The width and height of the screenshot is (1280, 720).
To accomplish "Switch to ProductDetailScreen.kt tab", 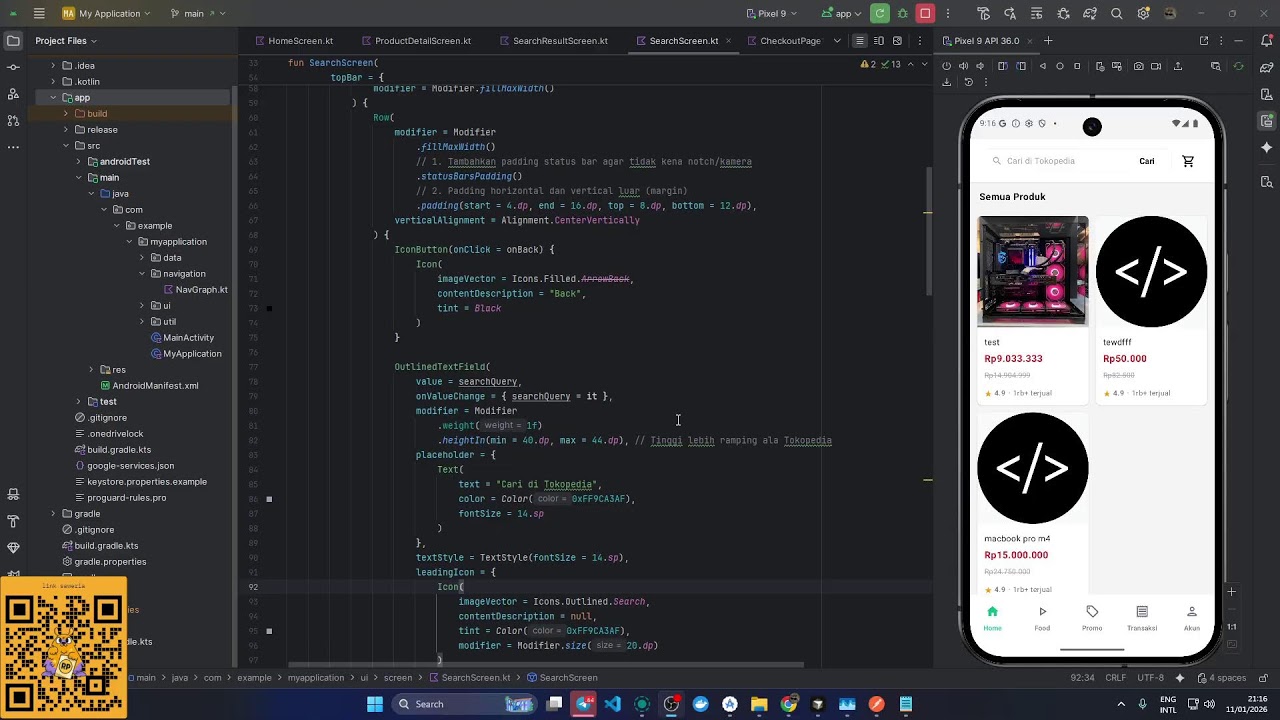I will (415, 41).
